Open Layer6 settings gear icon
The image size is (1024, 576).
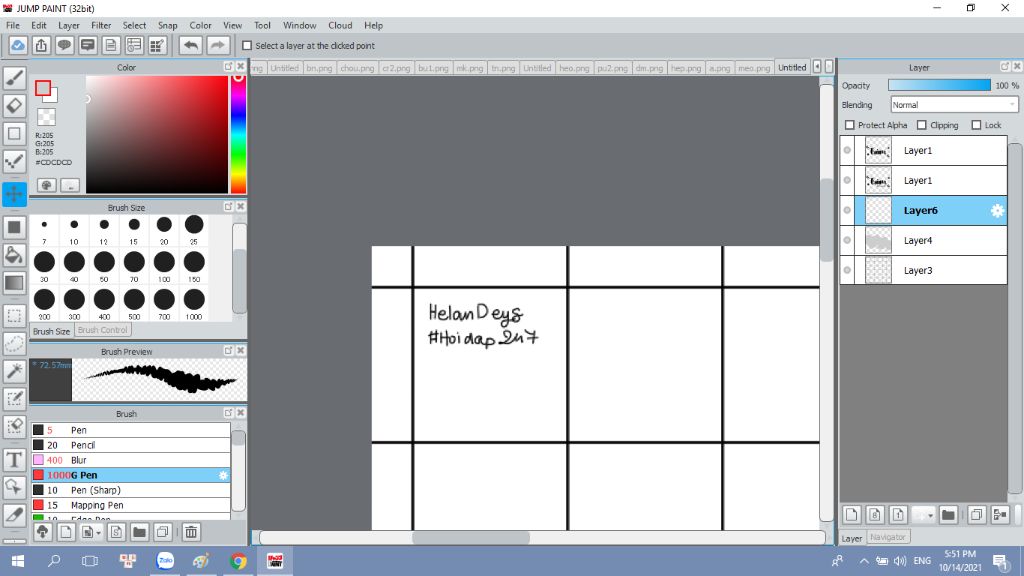pyautogui.click(x=997, y=210)
